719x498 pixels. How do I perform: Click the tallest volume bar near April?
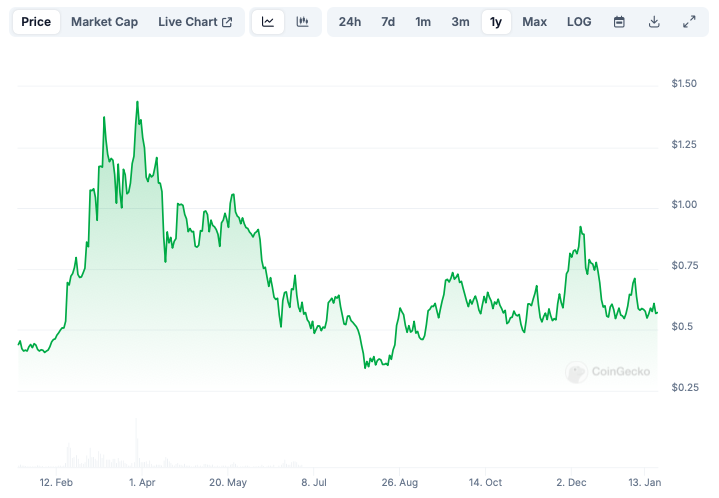(x=136, y=443)
